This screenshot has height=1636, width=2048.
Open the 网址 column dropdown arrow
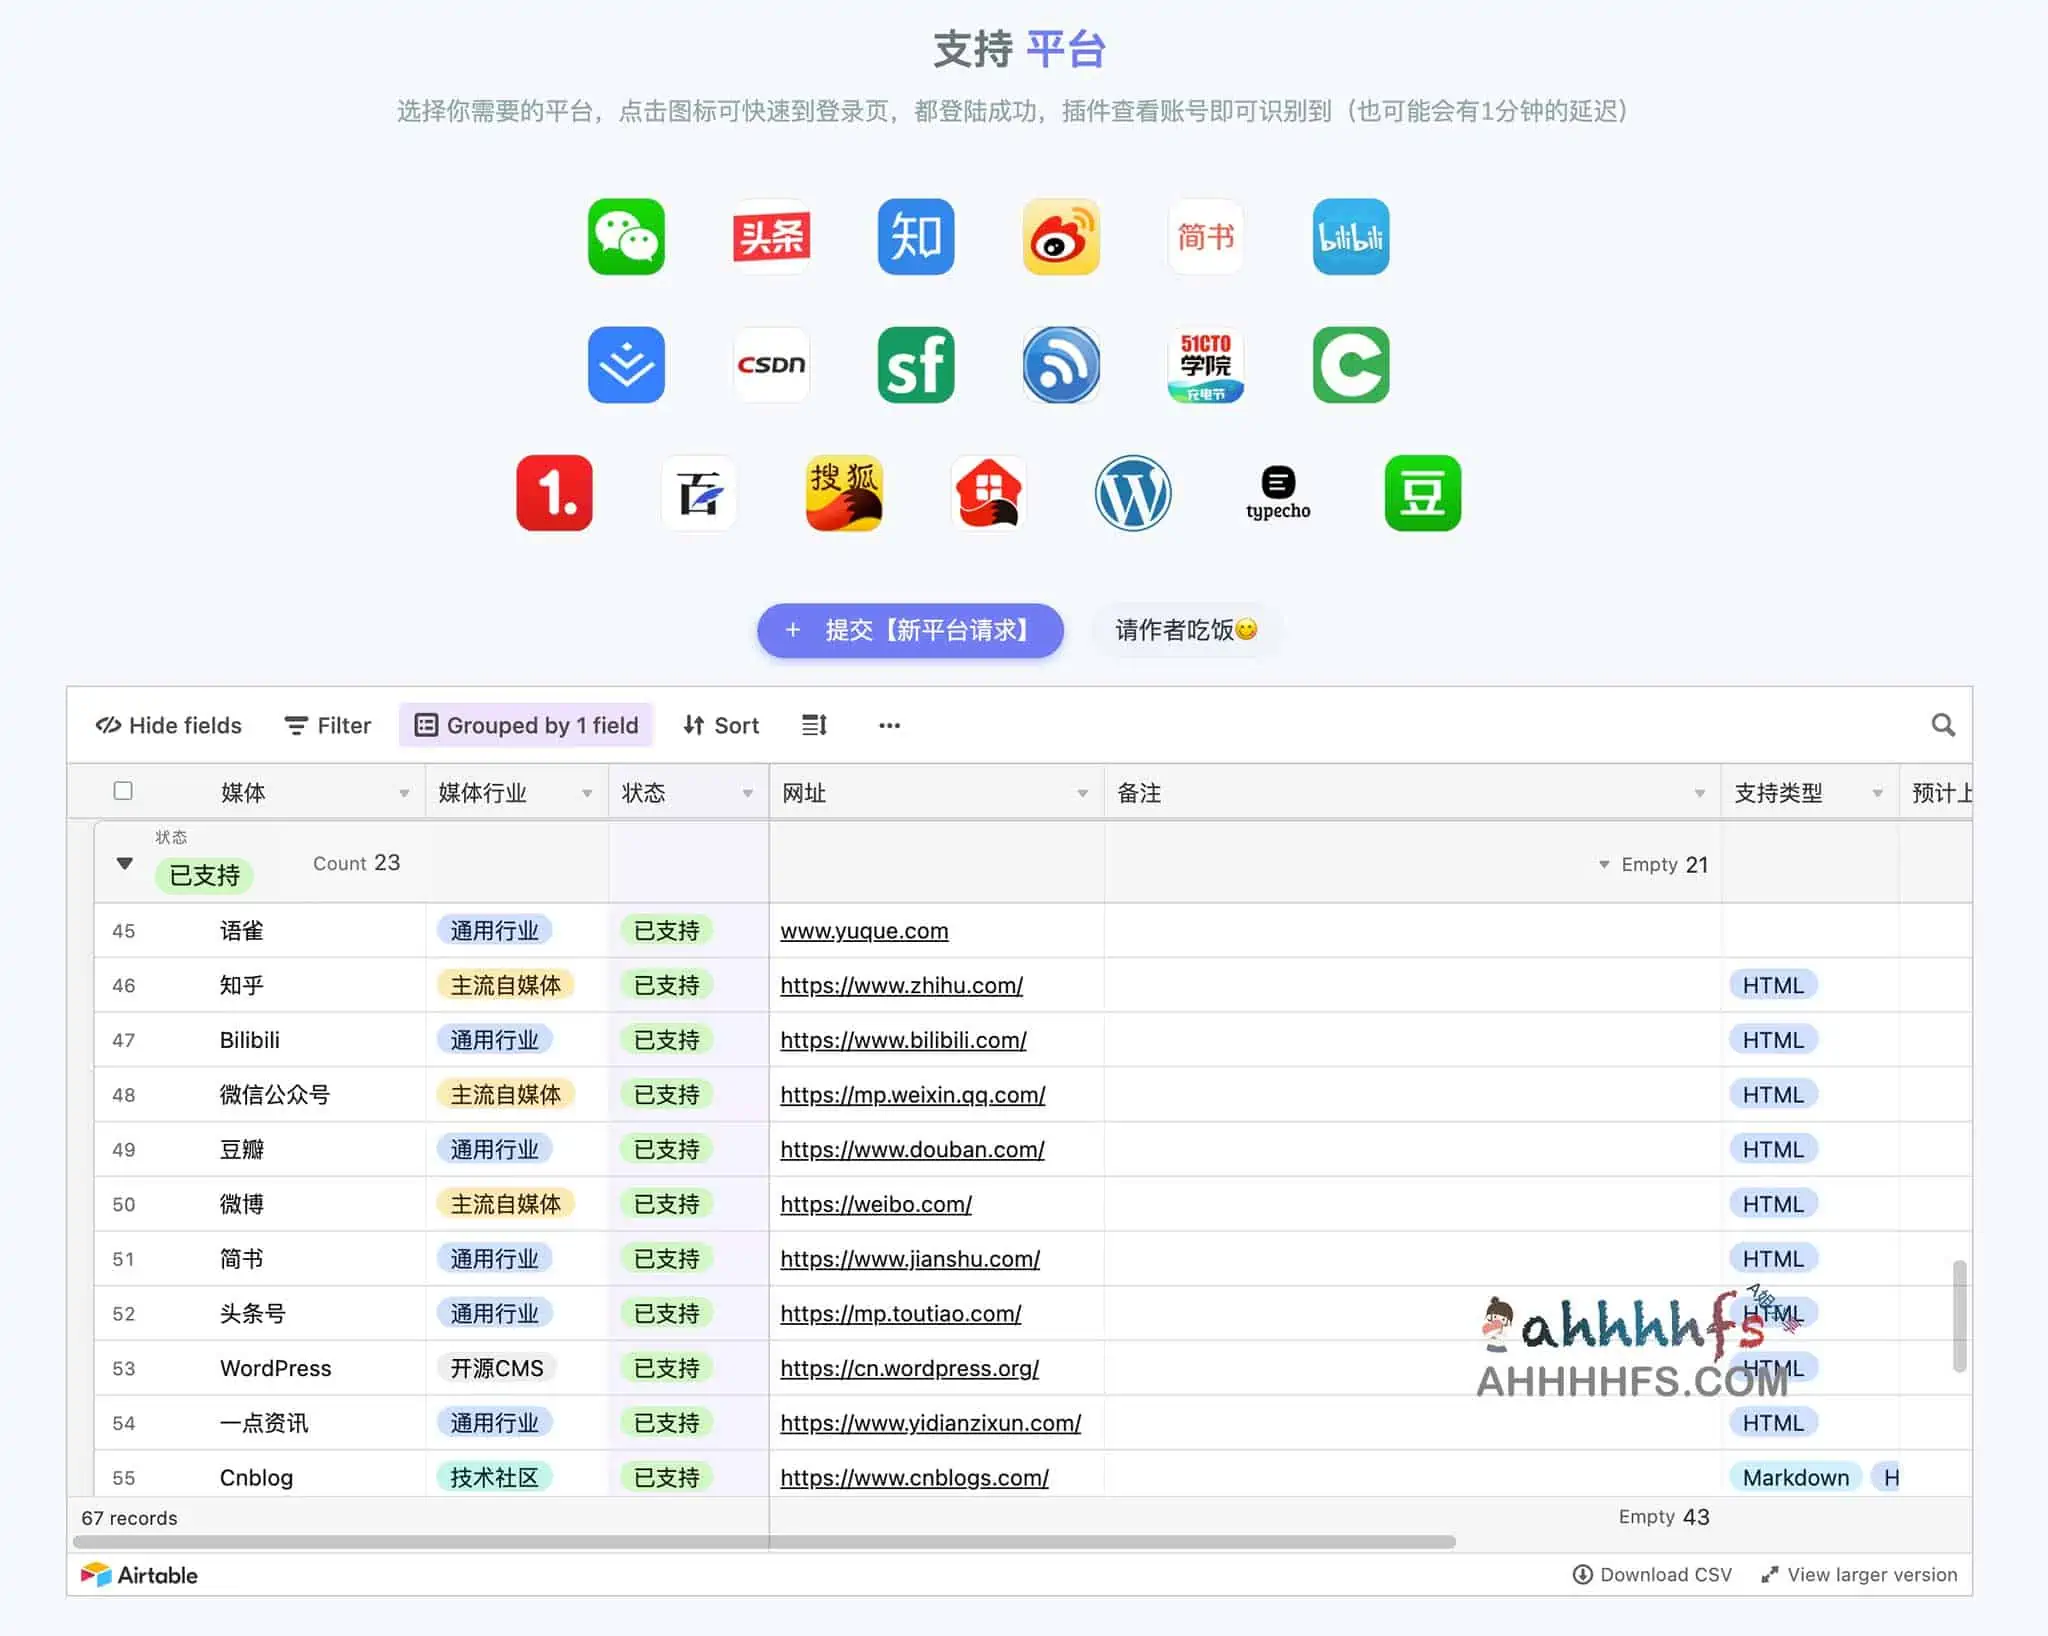click(1082, 793)
